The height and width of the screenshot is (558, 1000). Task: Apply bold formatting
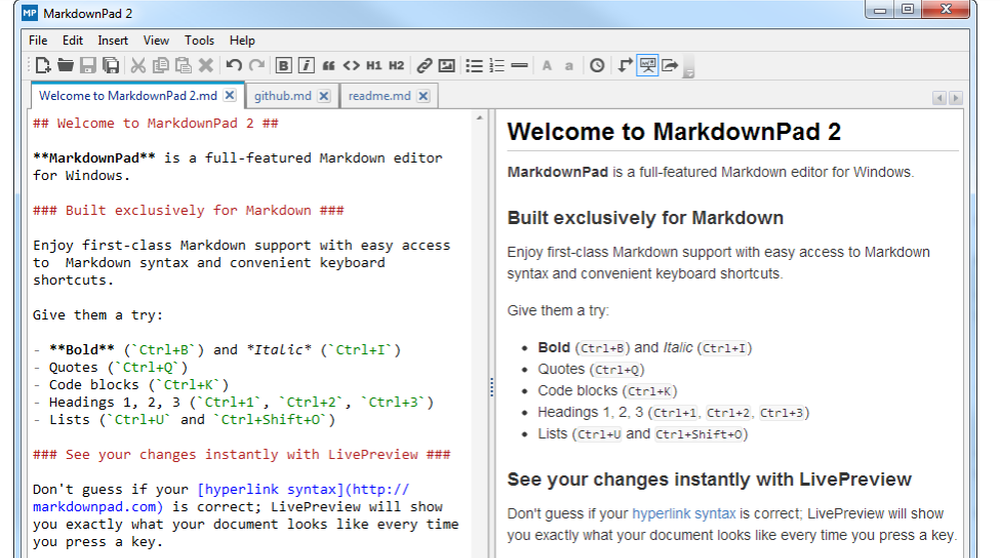(284, 65)
